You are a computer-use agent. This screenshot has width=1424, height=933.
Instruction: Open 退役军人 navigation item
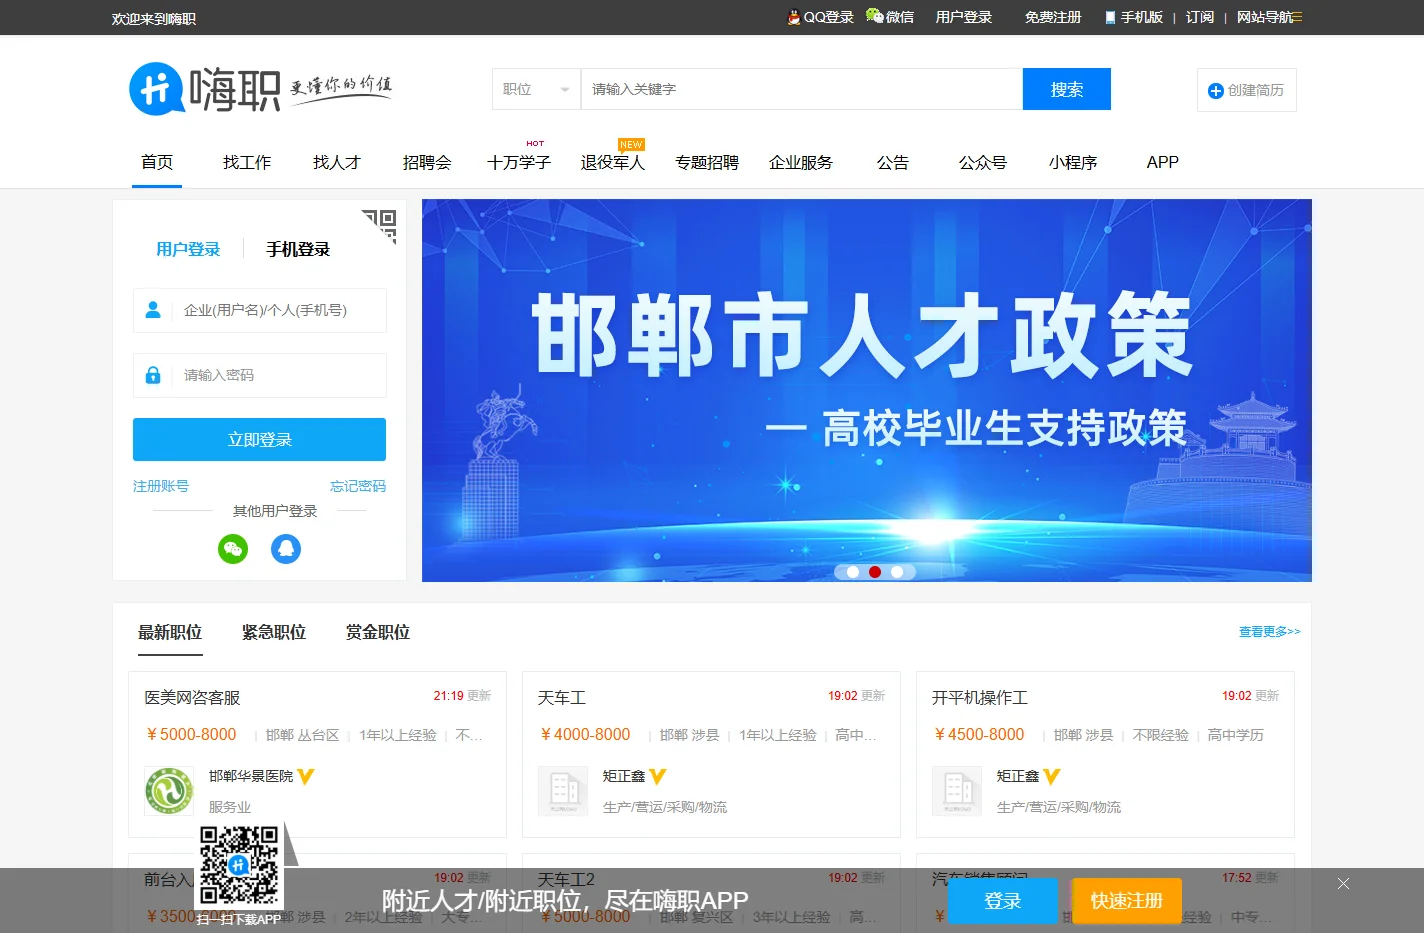[x=613, y=162]
